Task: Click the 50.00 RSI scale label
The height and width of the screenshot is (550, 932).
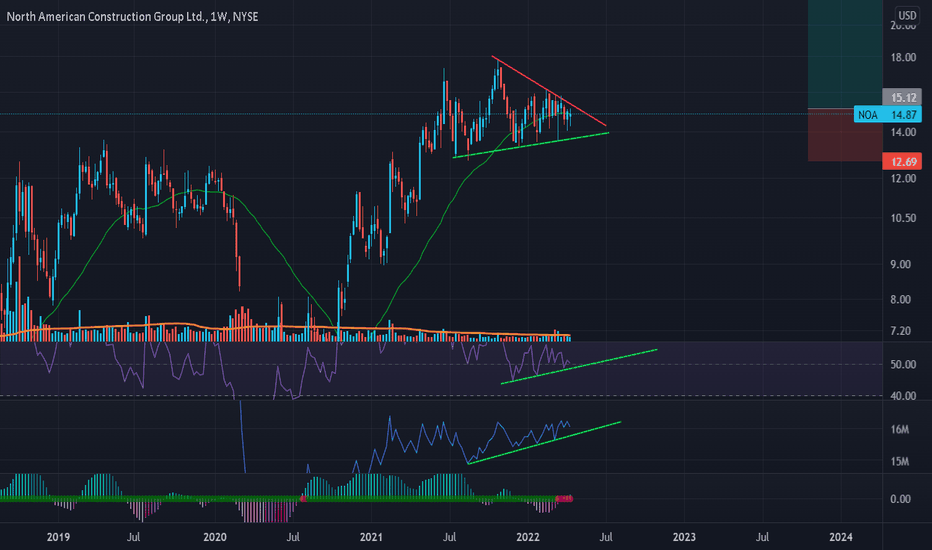Action: click(x=903, y=364)
